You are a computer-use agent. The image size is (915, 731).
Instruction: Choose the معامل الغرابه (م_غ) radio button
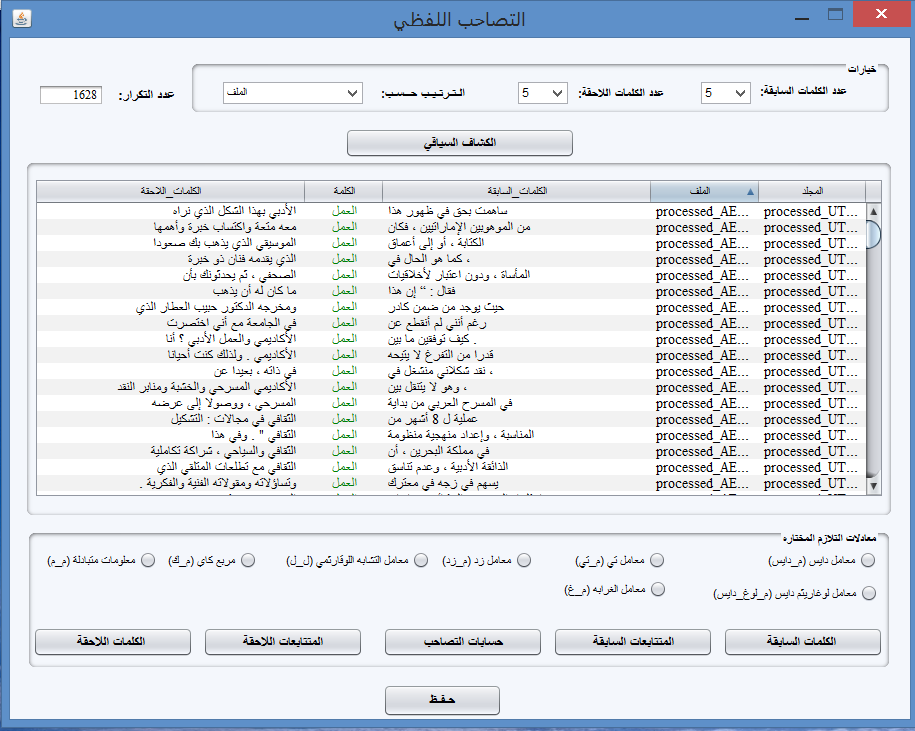658,589
